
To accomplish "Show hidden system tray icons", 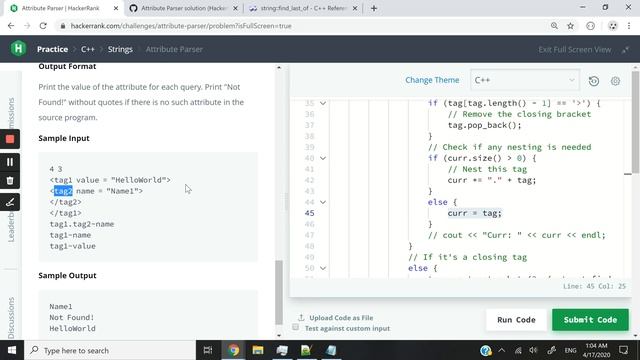I will click(x=502, y=350).
